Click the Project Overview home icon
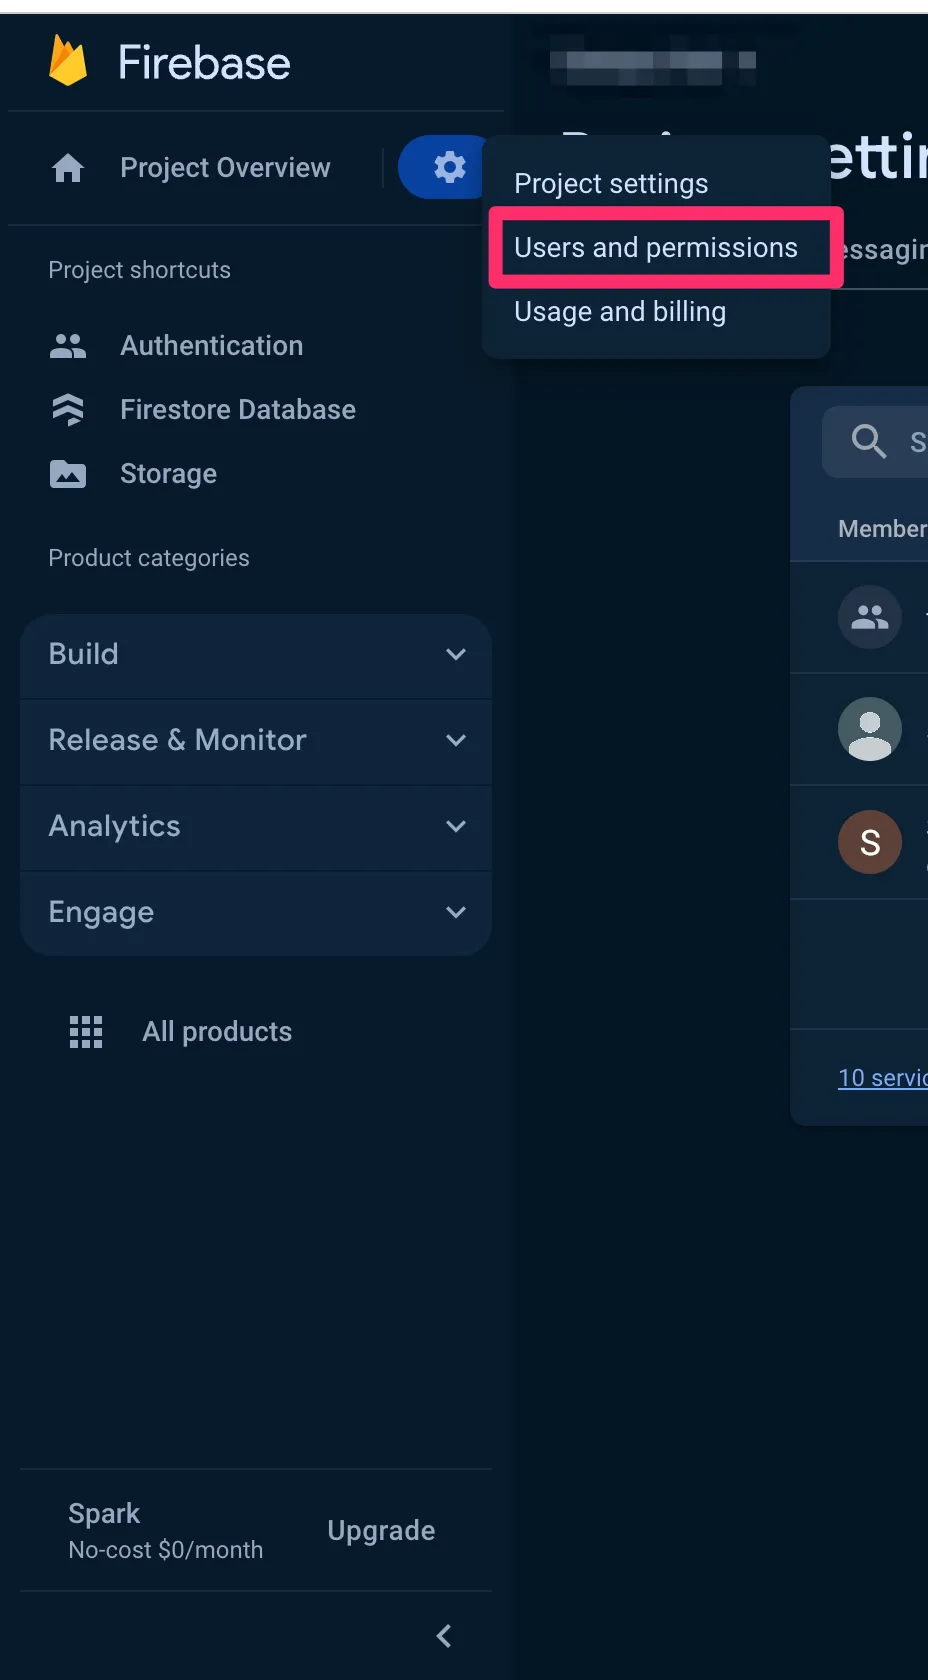 68,168
